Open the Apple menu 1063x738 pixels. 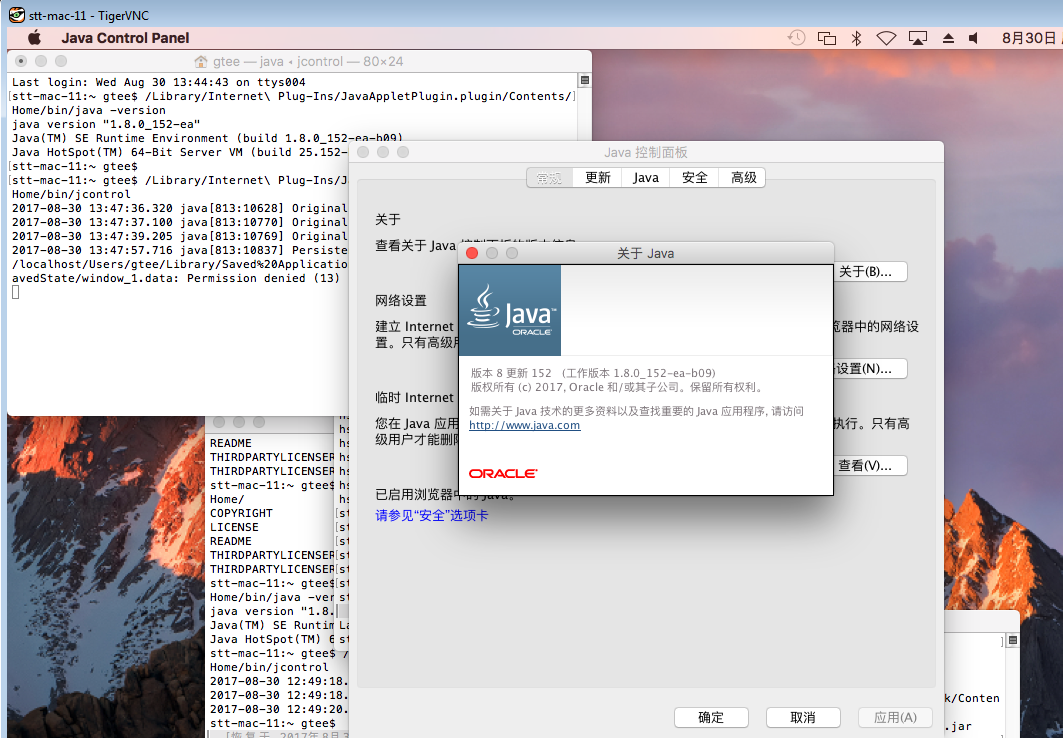(34, 38)
